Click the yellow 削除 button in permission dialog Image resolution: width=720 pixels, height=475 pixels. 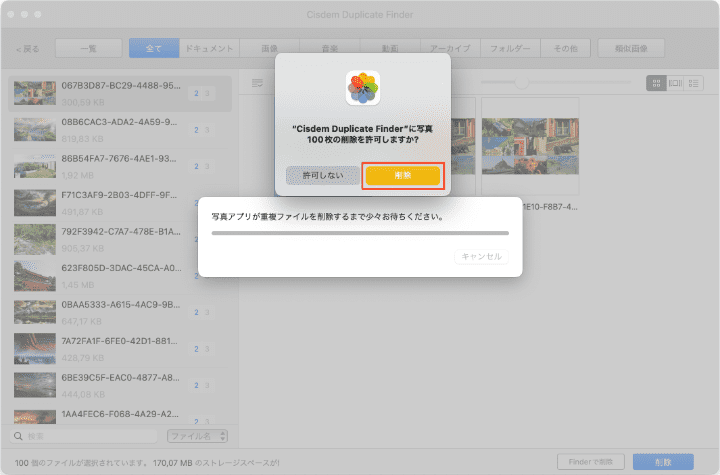click(x=403, y=175)
